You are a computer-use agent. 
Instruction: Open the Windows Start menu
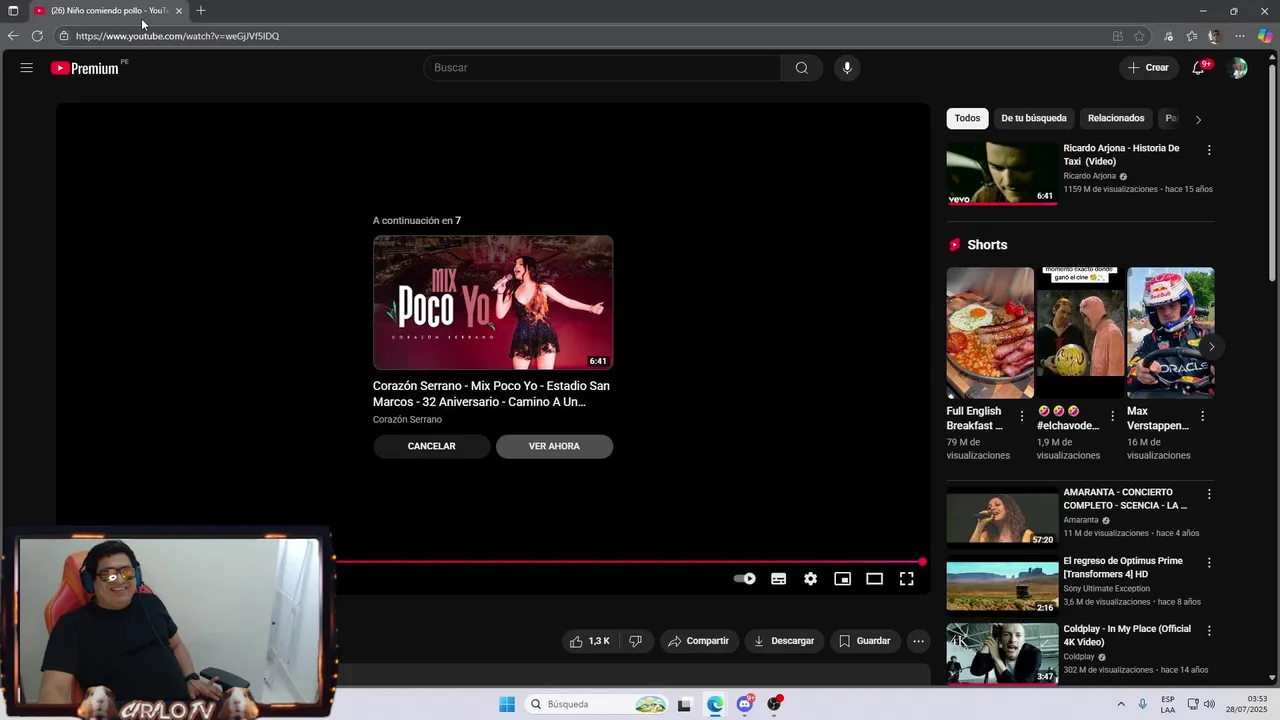(507, 704)
